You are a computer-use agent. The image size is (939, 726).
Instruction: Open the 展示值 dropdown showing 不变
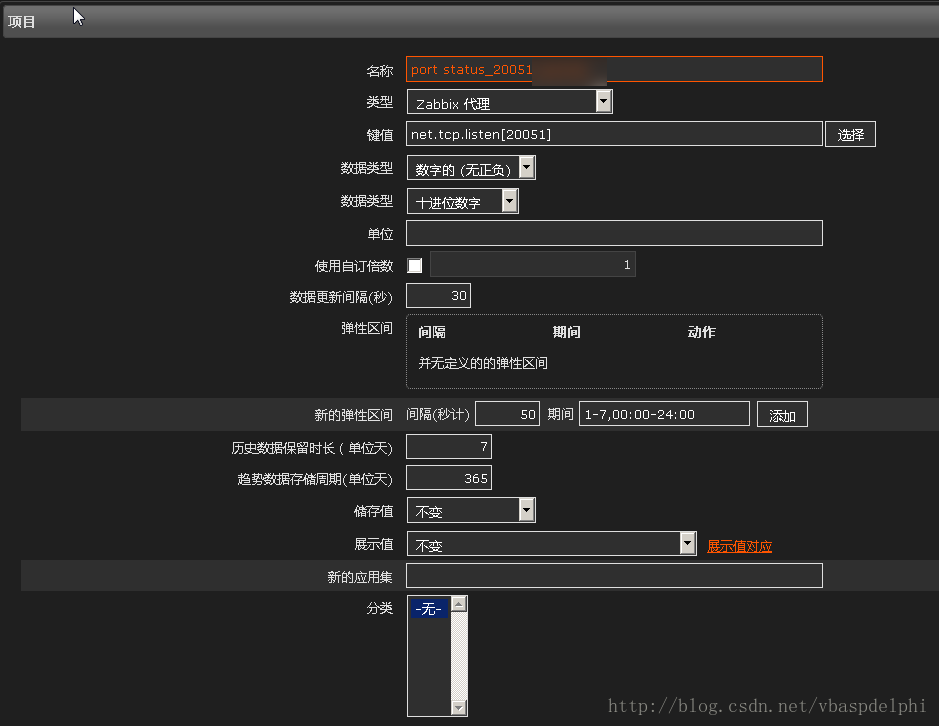point(552,544)
